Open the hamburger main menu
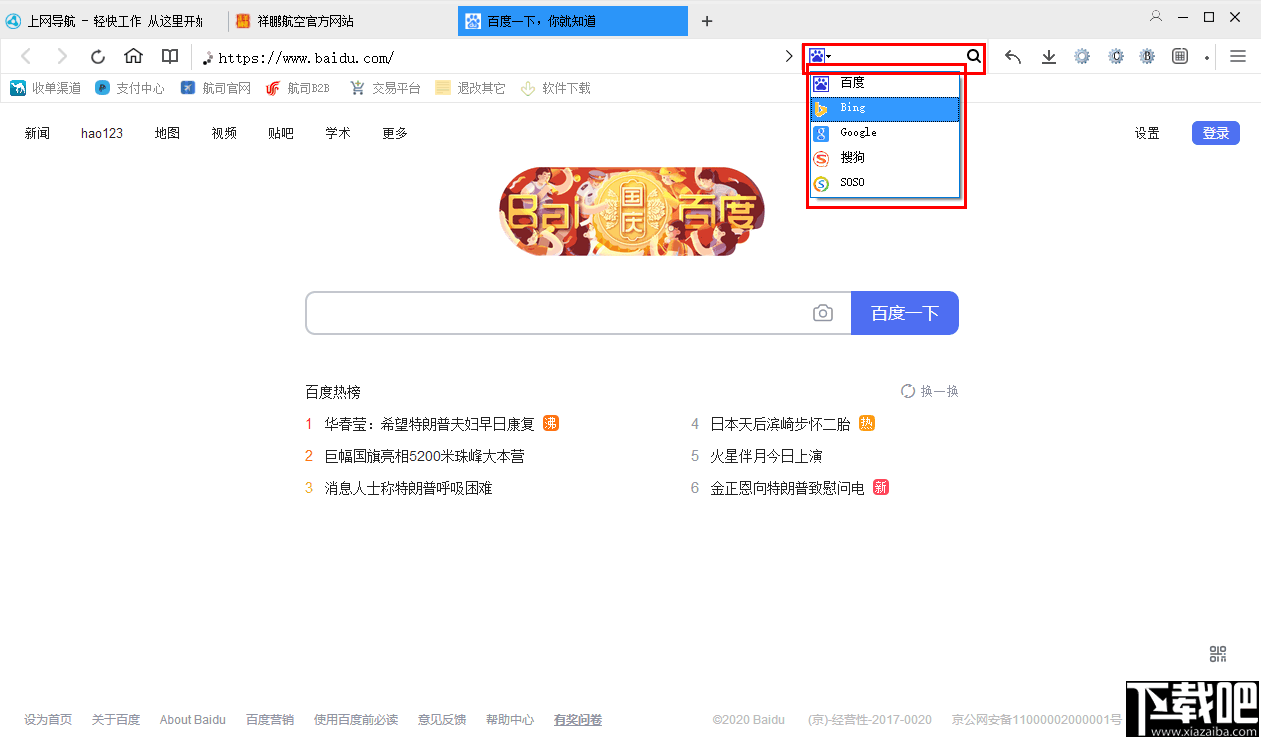The width and height of the screenshot is (1261, 737). pyautogui.click(x=1238, y=57)
